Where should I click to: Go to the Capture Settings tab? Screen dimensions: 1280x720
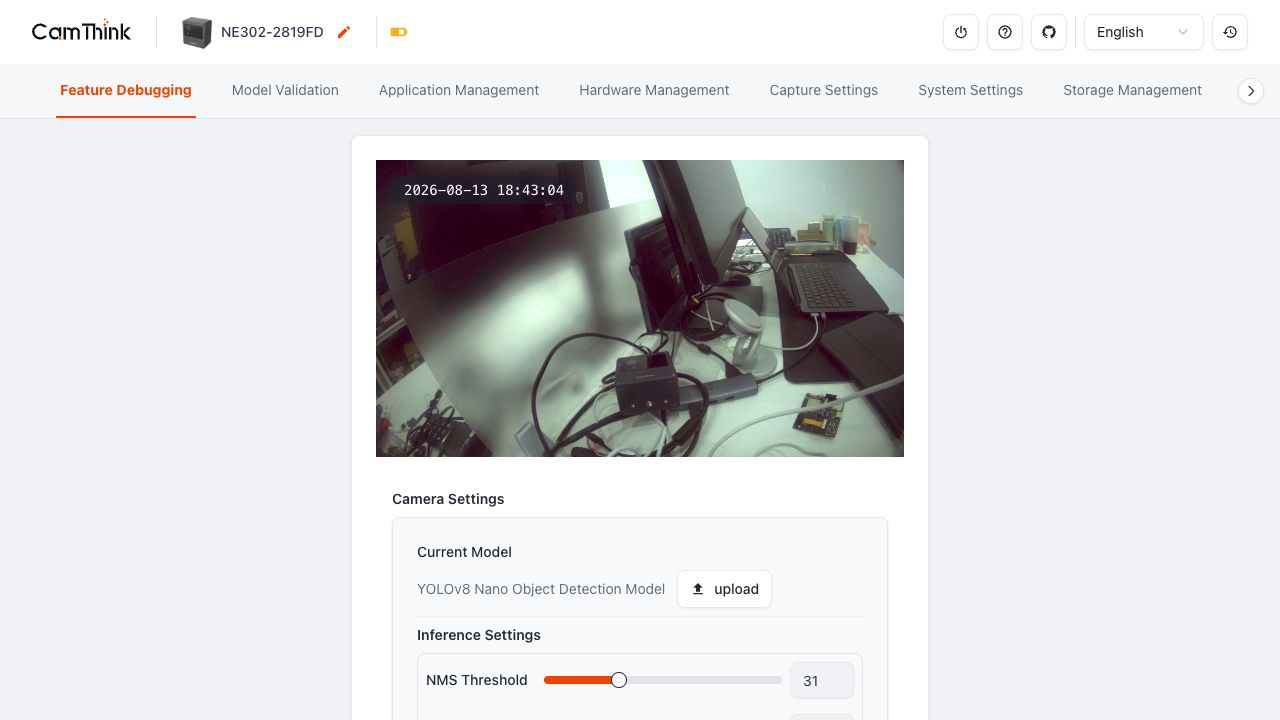point(824,90)
